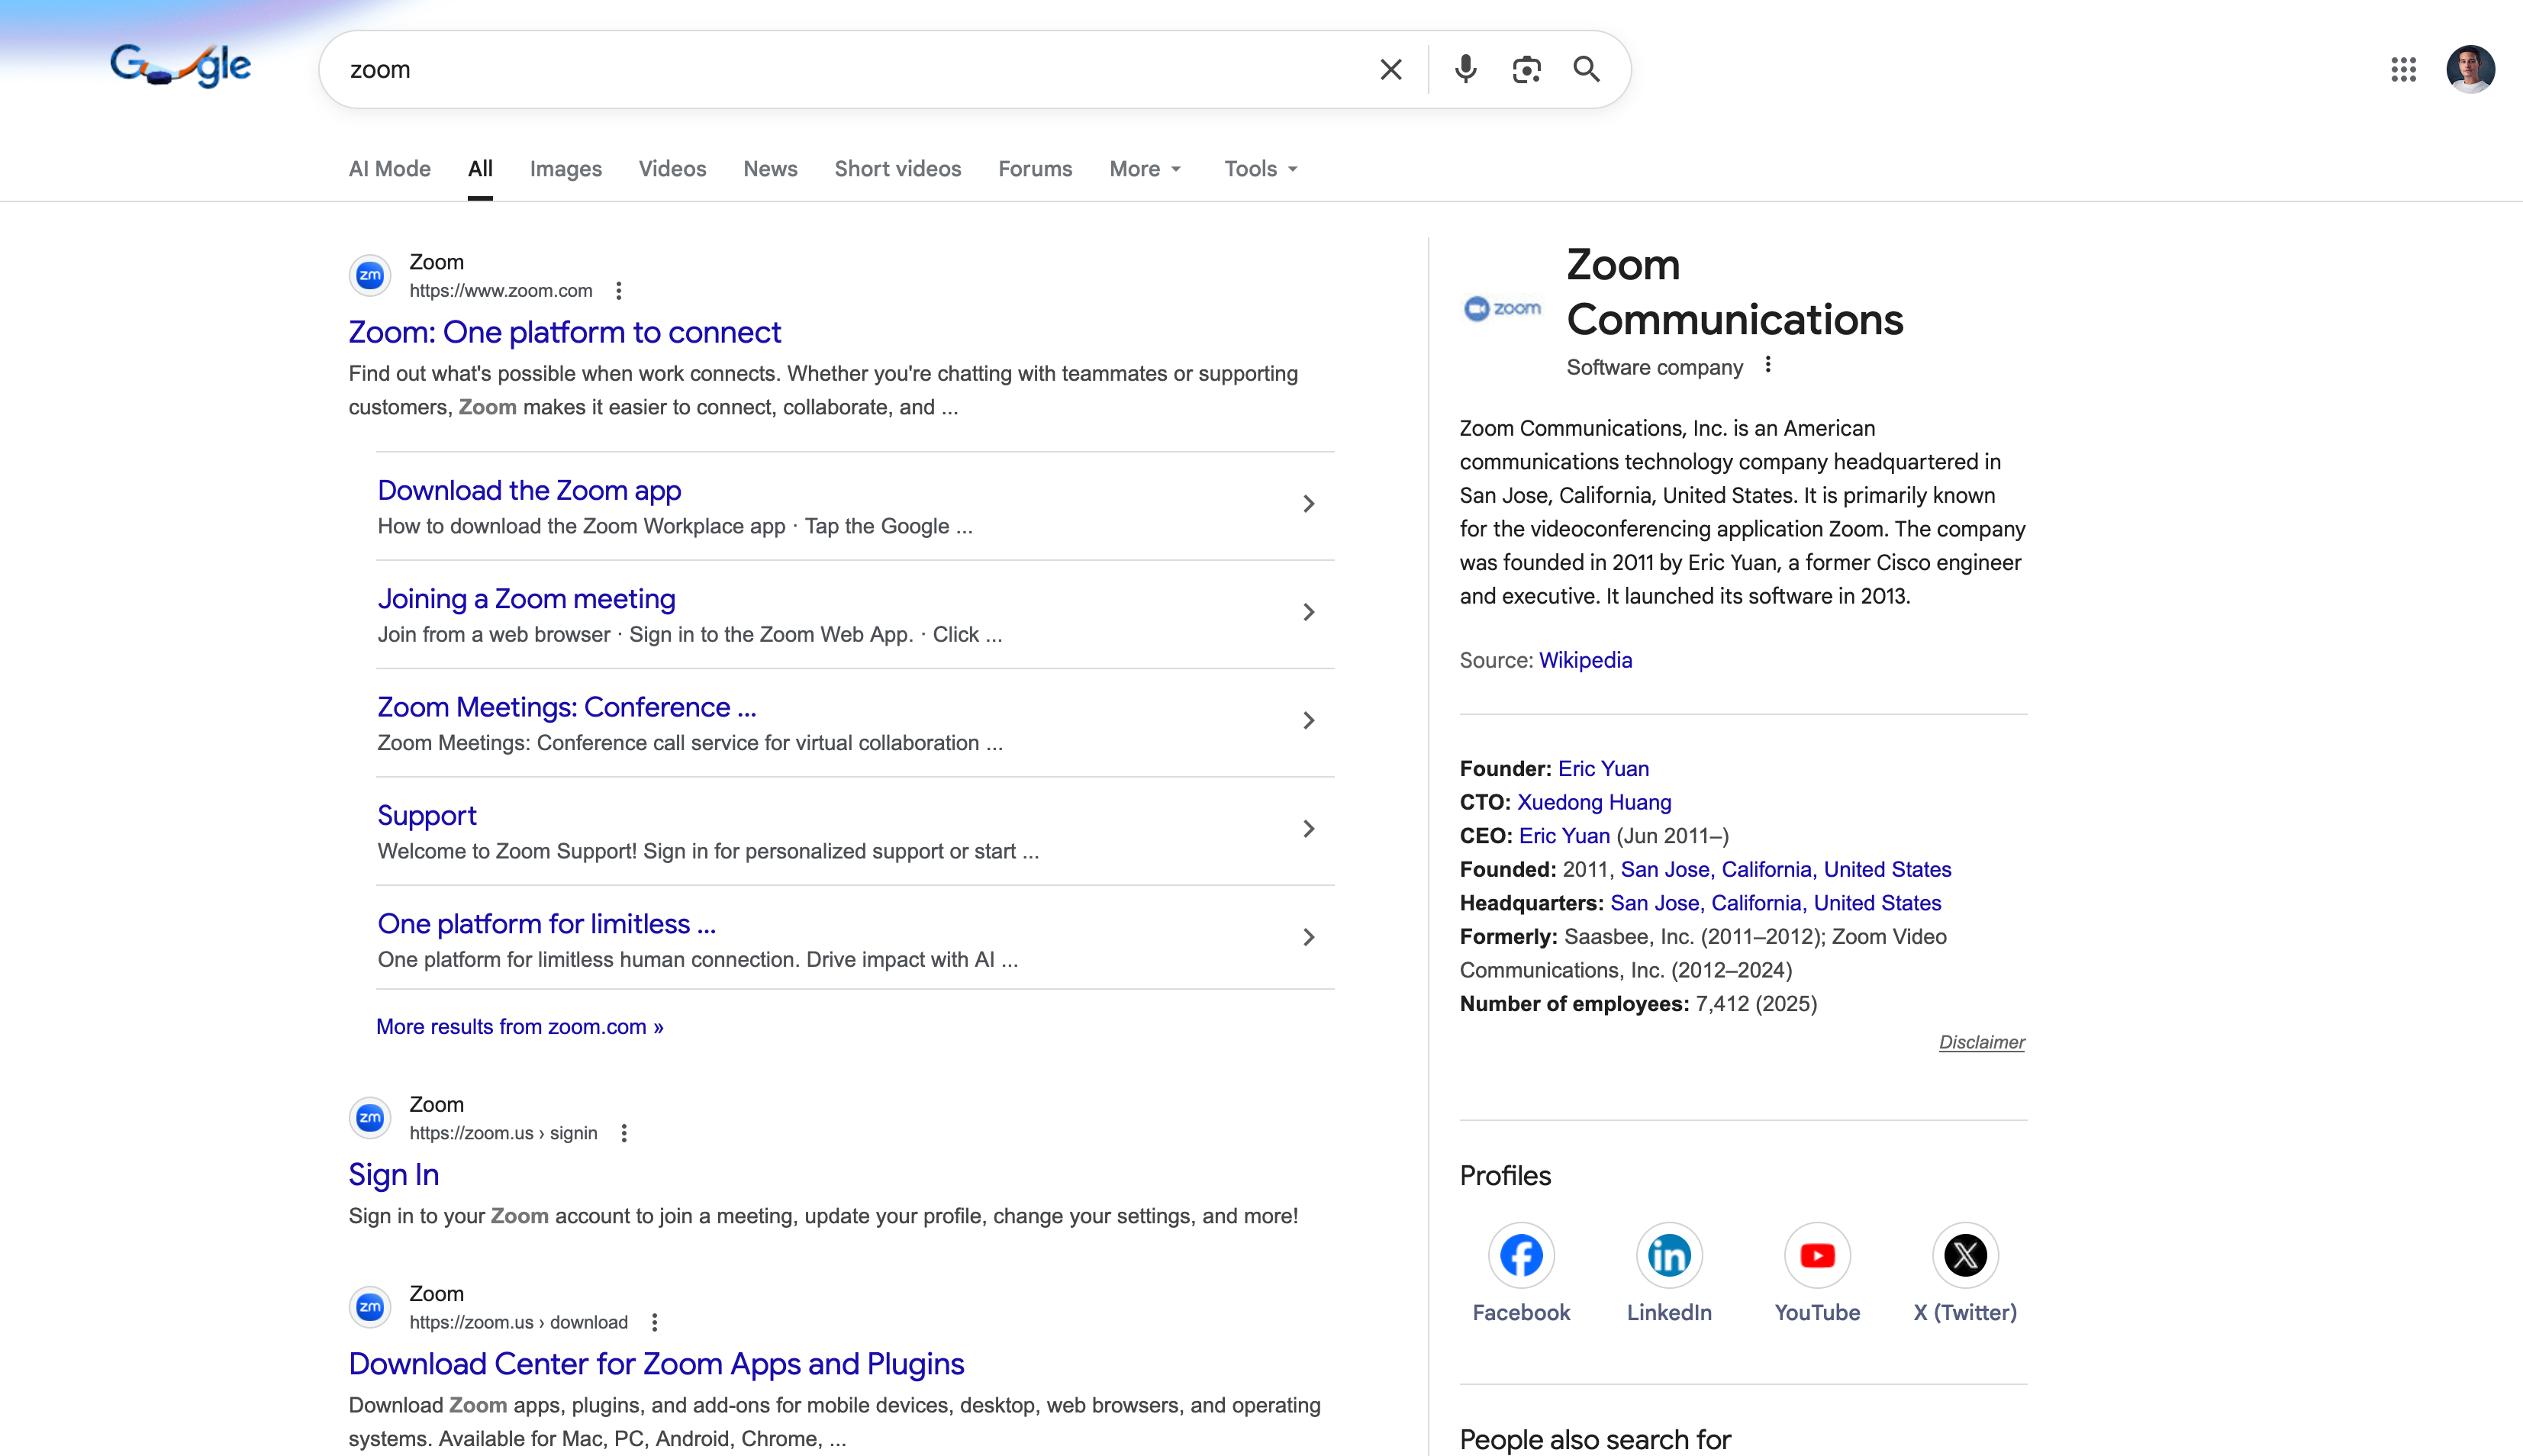Image resolution: width=2523 pixels, height=1456 pixels.
Task: Expand Download the Zoom app chevron
Action: click(1308, 504)
